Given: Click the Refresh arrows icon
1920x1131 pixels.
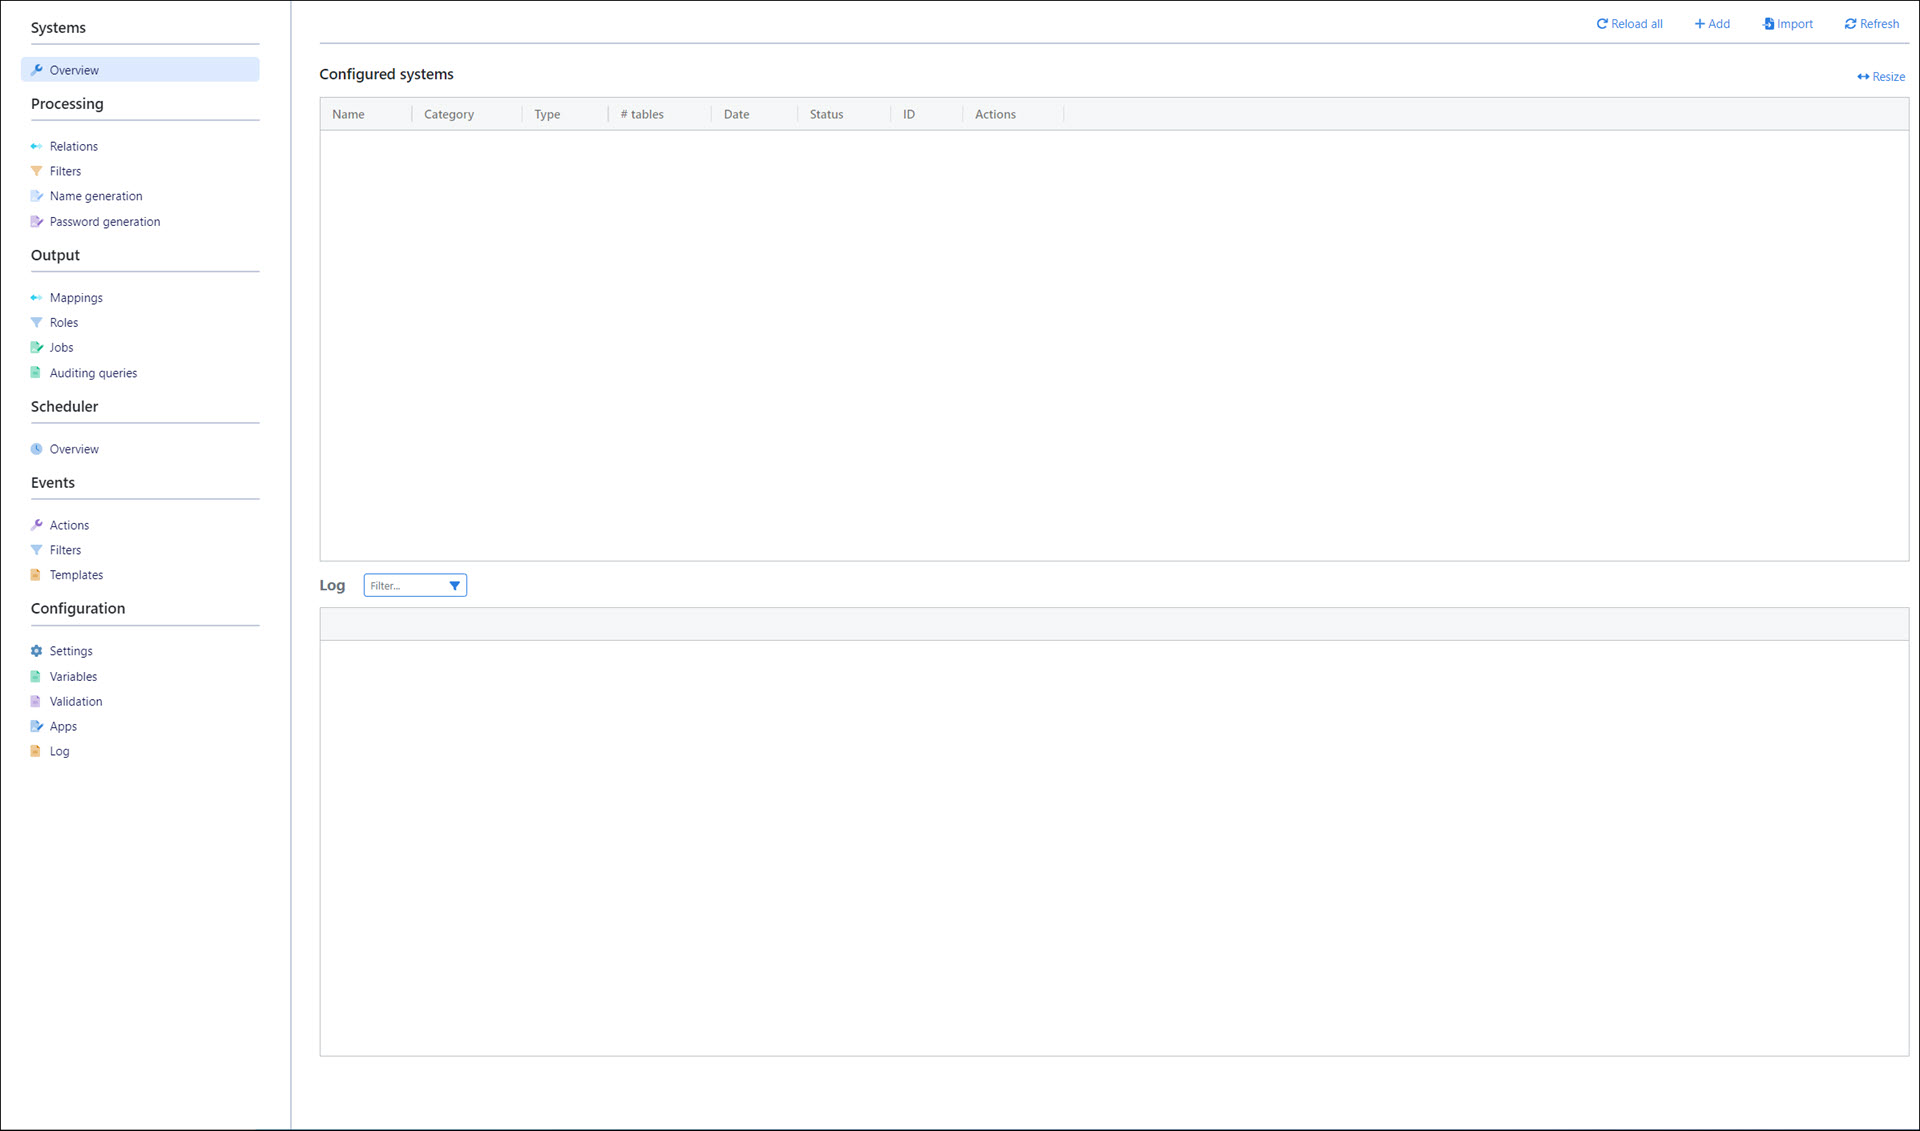Looking at the screenshot, I should (x=1850, y=24).
